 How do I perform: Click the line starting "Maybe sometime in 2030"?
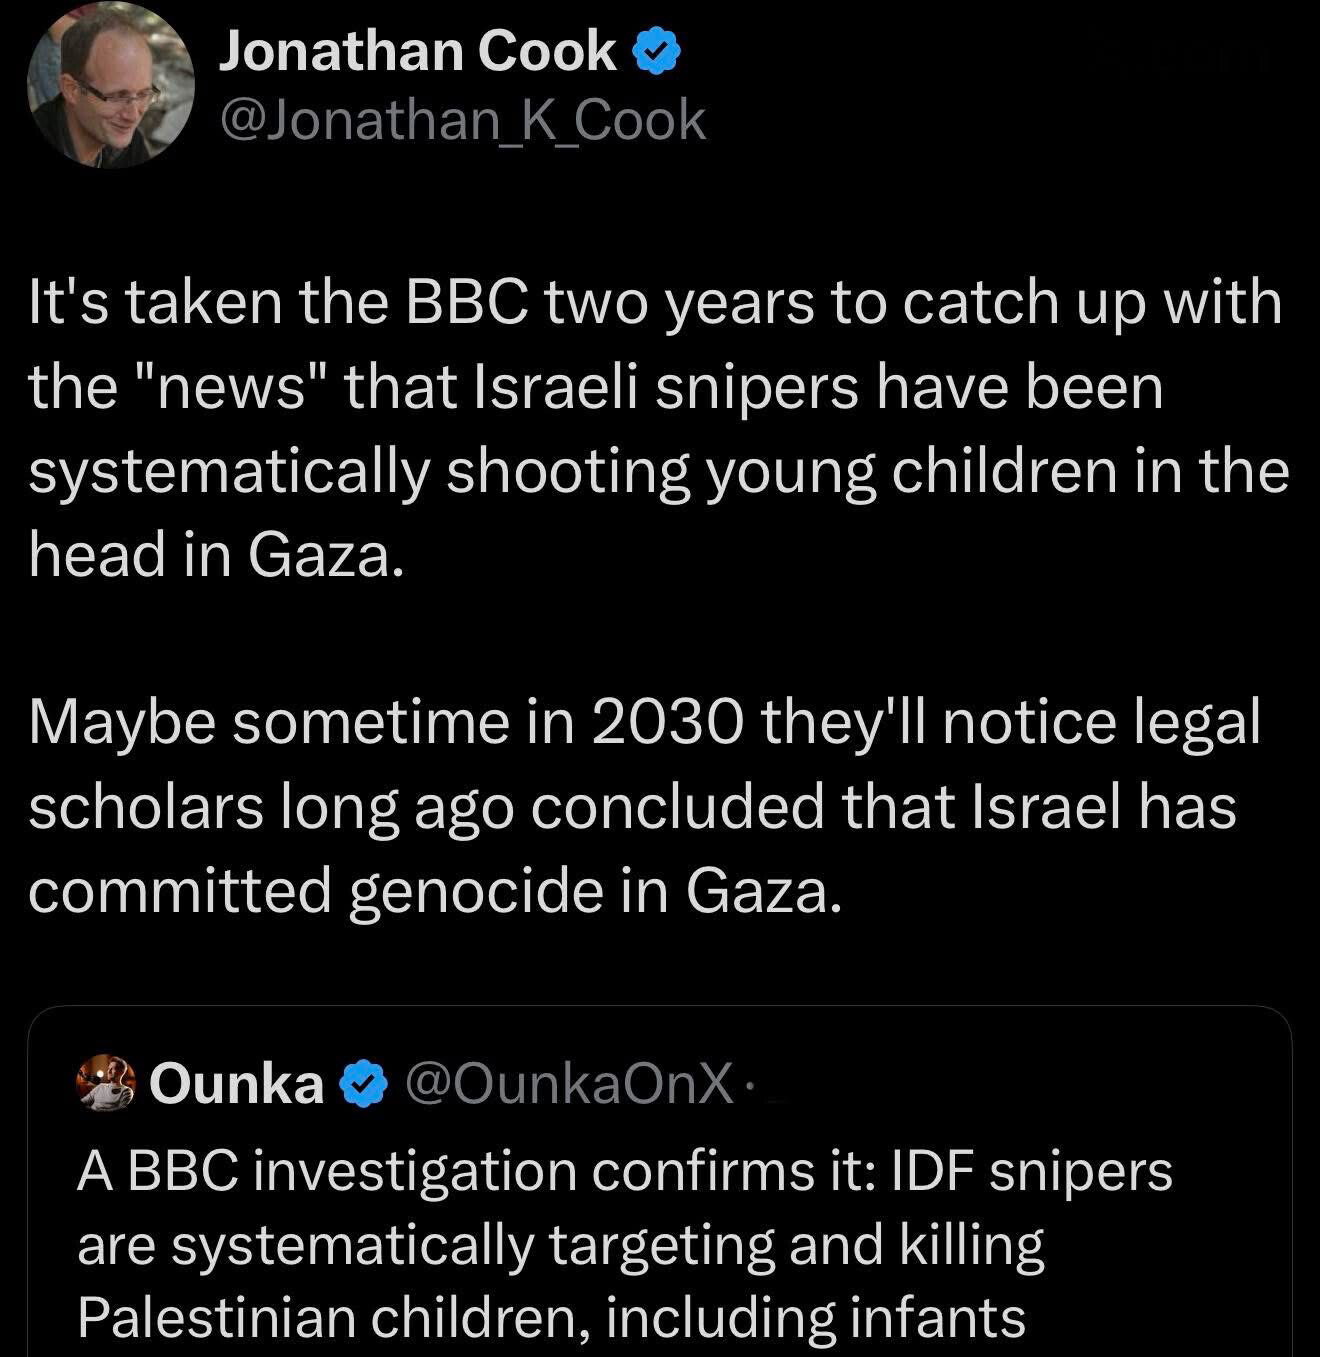643,723
